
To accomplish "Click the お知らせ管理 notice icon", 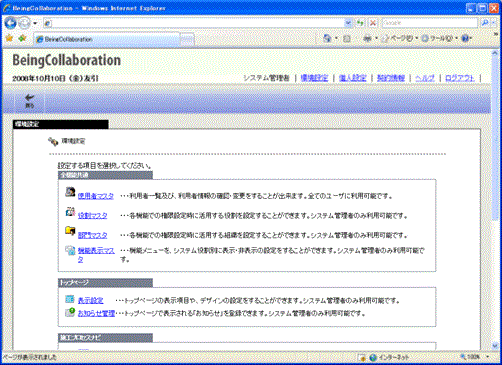I will click(70, 312).
